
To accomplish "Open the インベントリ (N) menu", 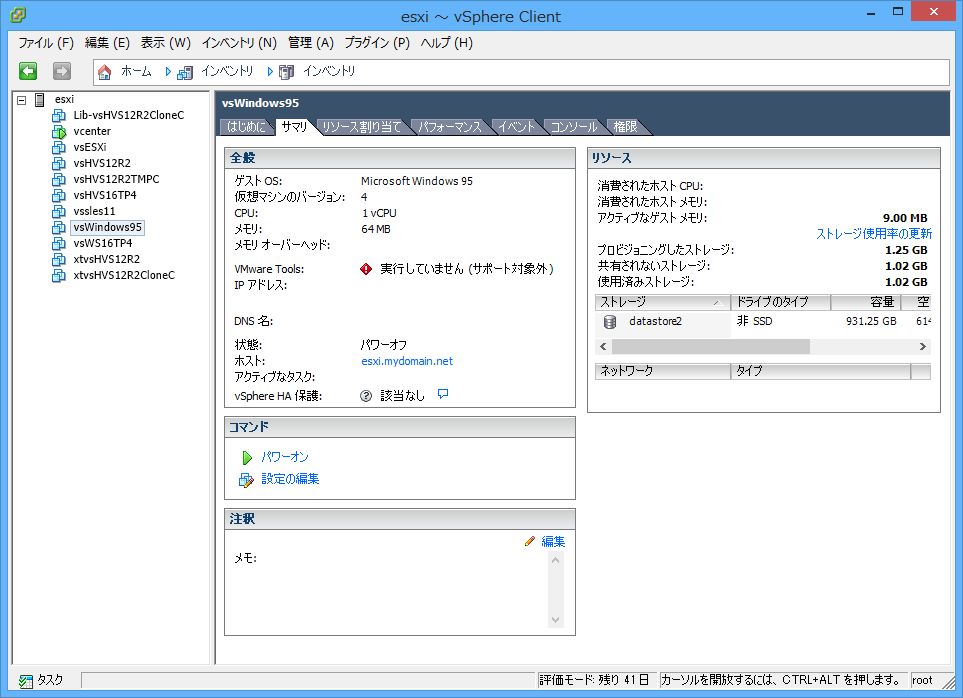I will (x=240, y=43).
